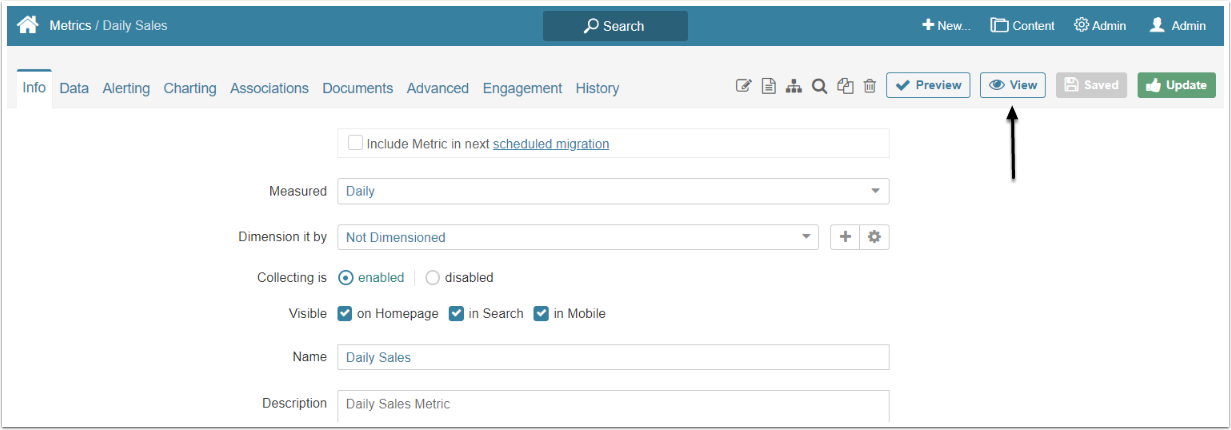The height and width of the screenshot is (430, 1231).
Task: Click the edit pencil icon
Action: click(x=743, y=86)
